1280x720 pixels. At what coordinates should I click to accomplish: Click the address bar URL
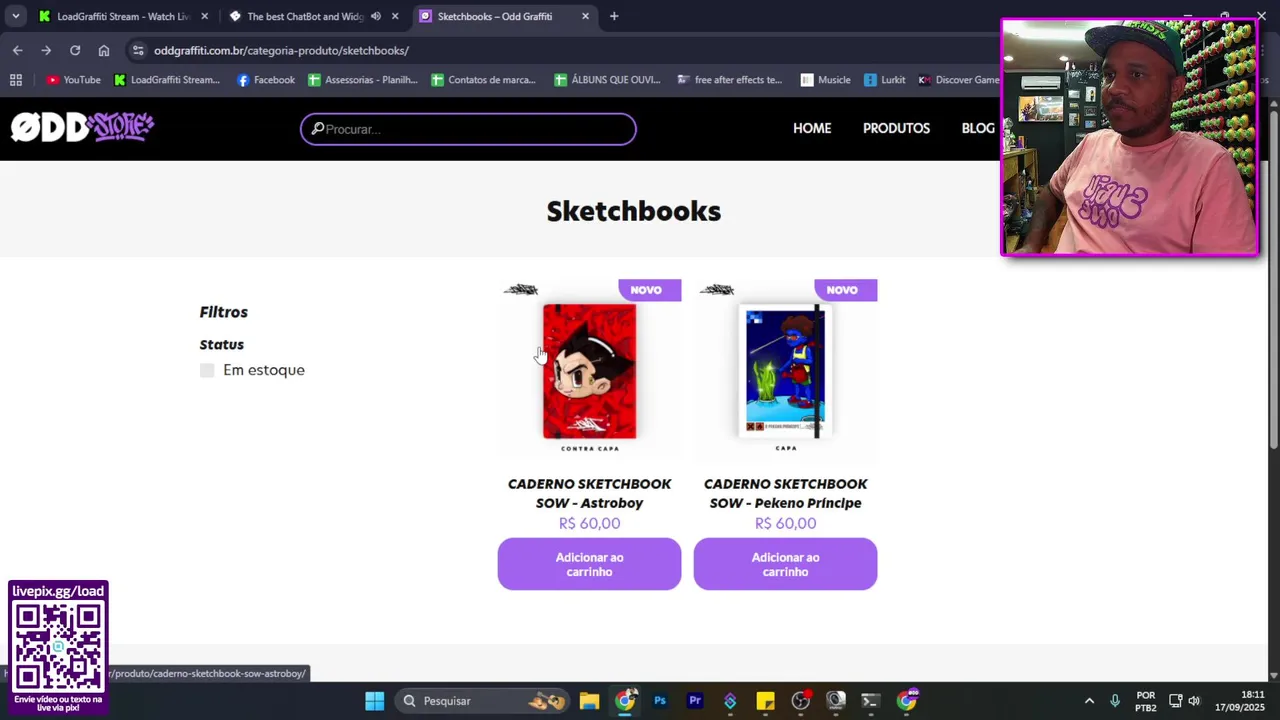281,50
